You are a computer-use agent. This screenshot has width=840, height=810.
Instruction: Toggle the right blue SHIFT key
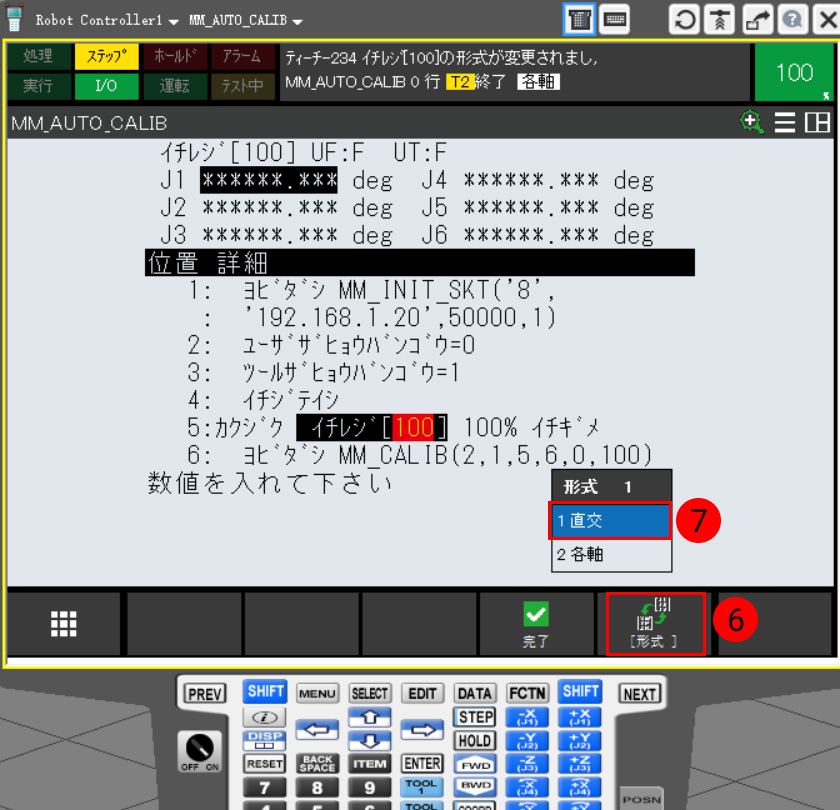[x=580, y=692]
